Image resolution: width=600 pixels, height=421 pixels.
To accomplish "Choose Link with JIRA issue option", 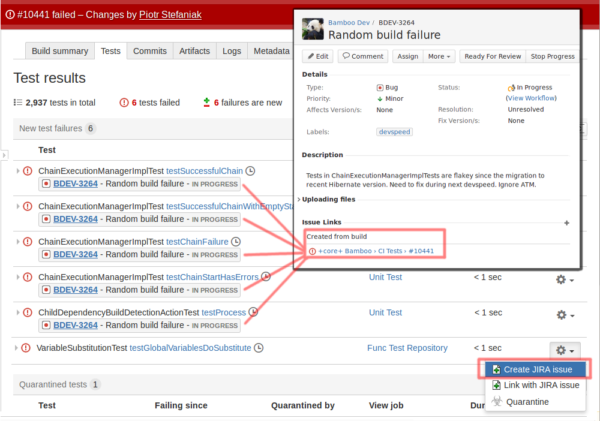I will click(540, 385).
